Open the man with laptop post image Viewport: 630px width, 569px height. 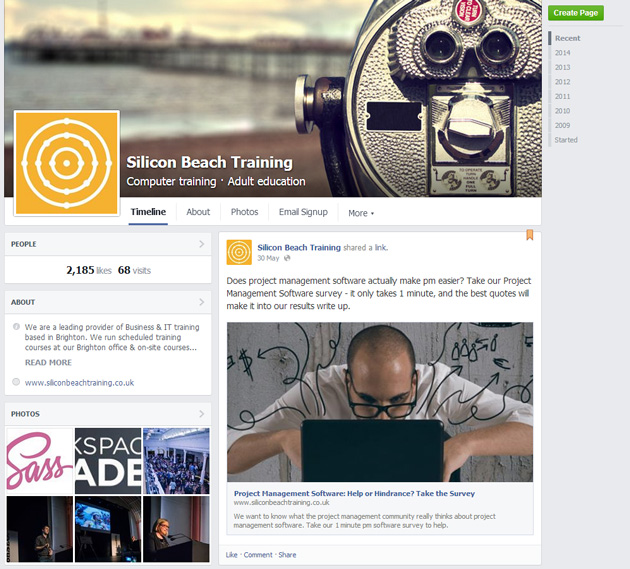380,402
